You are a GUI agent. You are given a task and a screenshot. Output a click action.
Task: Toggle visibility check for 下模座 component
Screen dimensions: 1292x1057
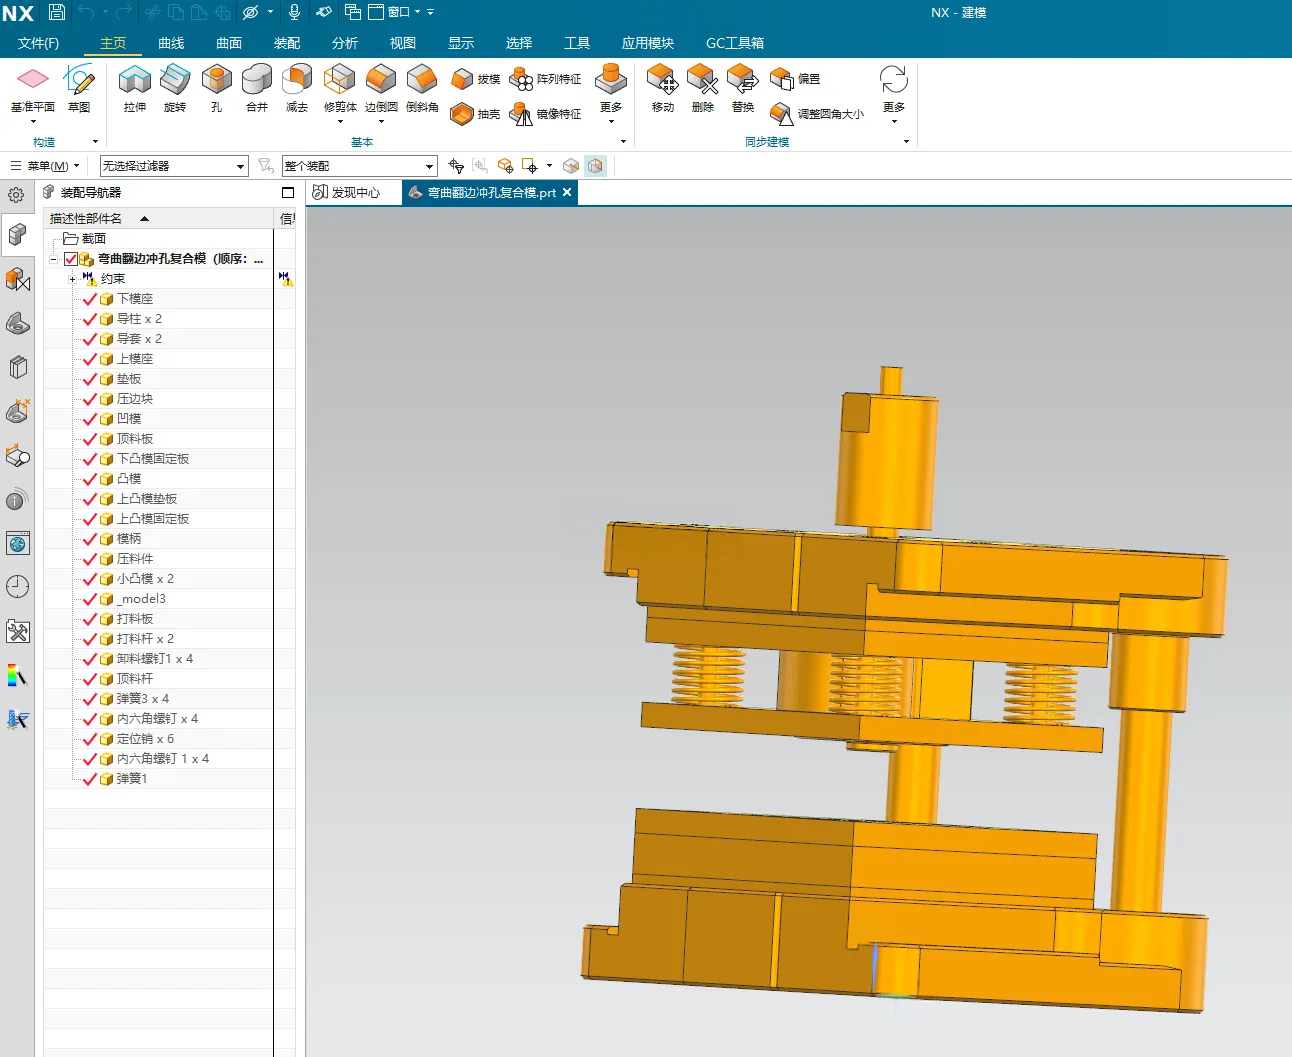pos(90,299)
